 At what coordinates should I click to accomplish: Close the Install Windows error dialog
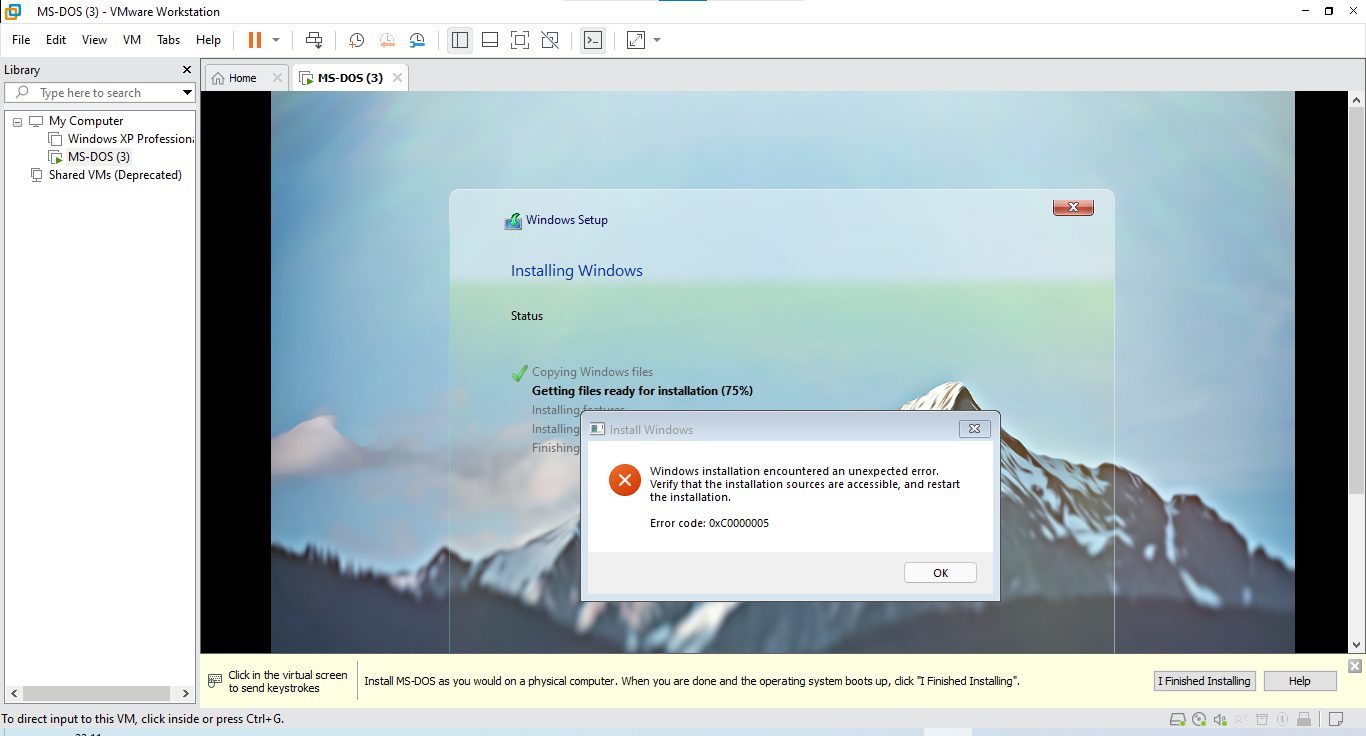coord(975,429)
